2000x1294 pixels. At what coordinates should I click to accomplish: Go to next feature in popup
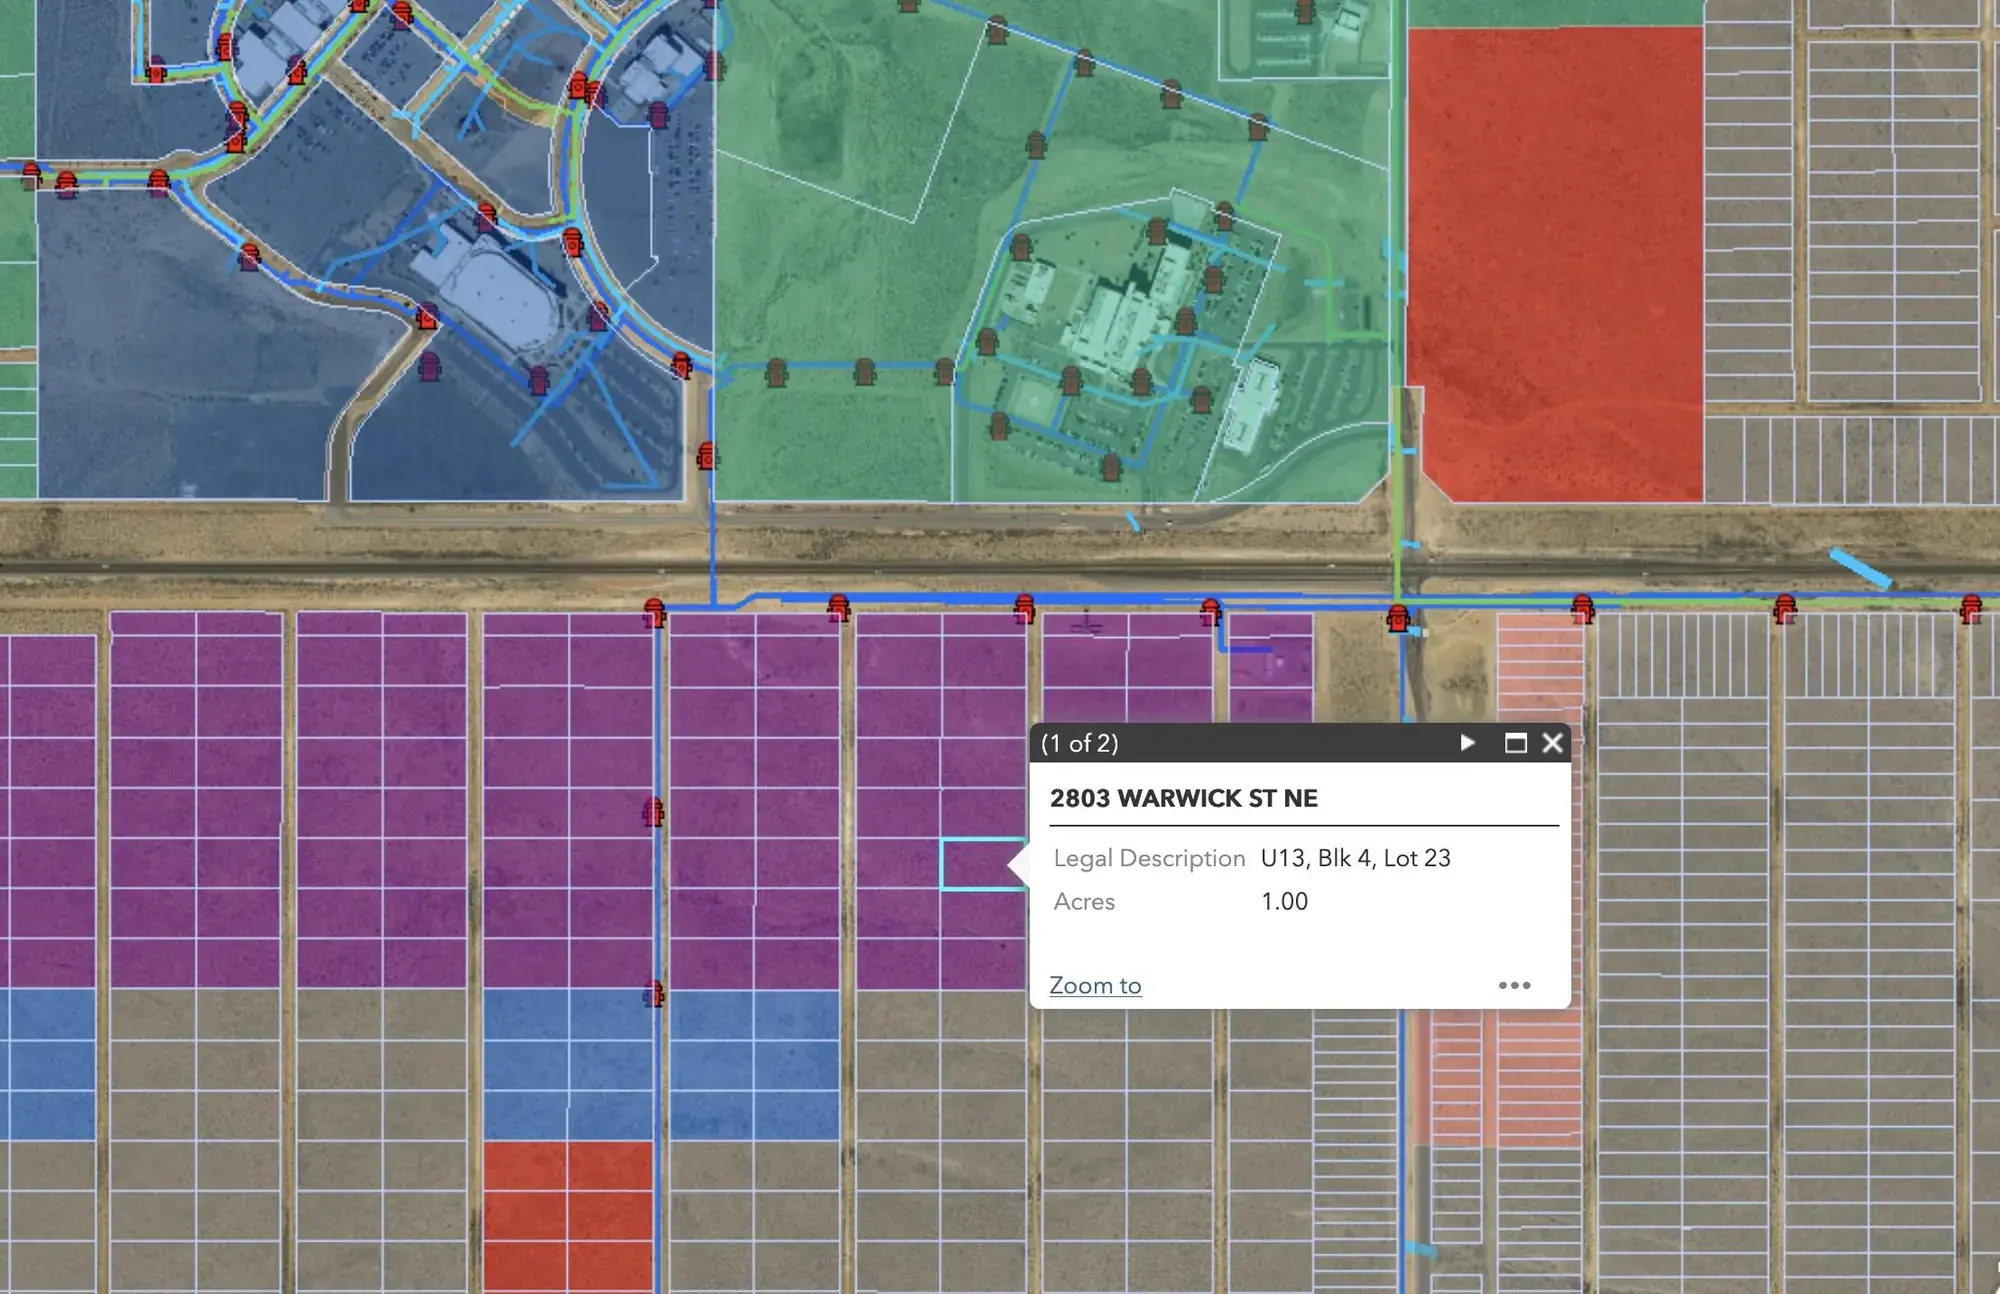[x=1467, y=743]
